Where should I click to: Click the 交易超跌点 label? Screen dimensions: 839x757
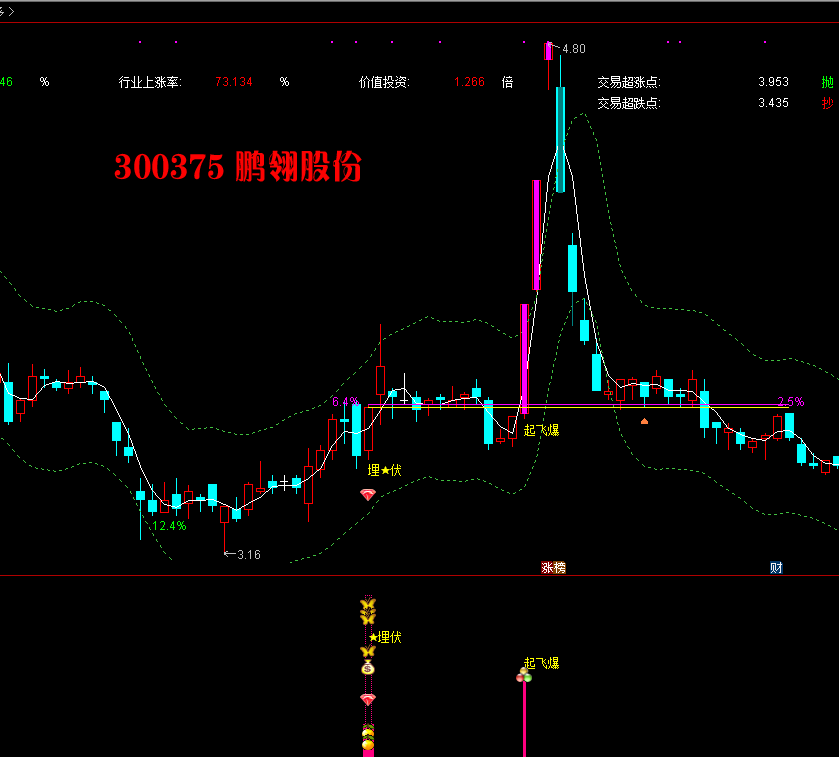(629, 103)
